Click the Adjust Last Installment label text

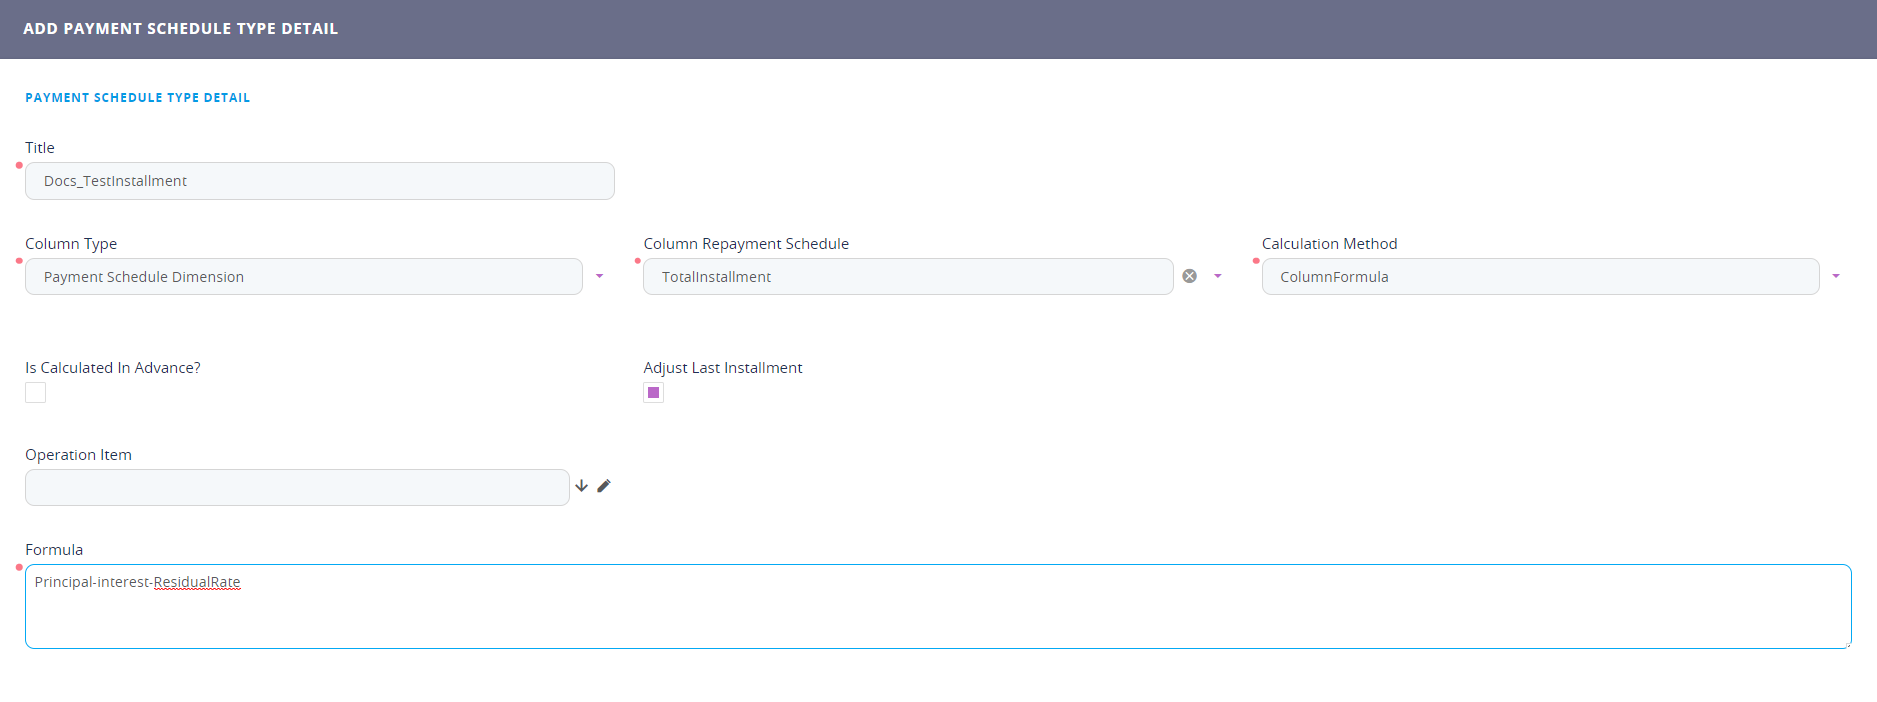point(722,368)
